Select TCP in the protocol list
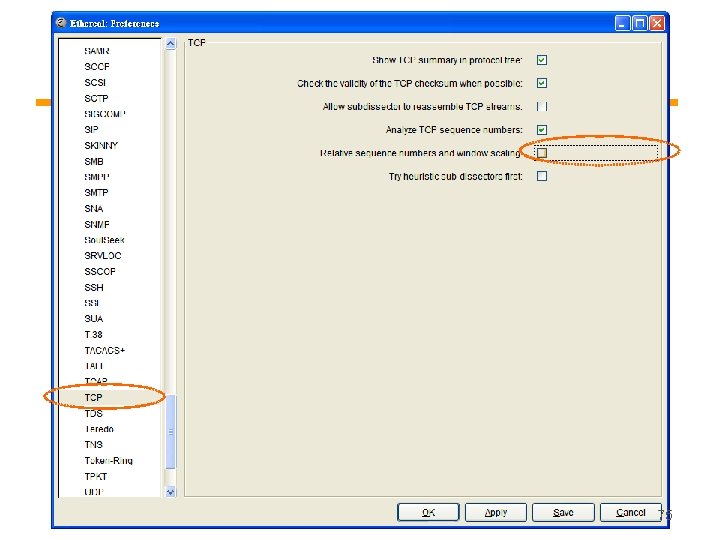The height and width of the screenshot is (540, 720). click(x=93, y=398)
